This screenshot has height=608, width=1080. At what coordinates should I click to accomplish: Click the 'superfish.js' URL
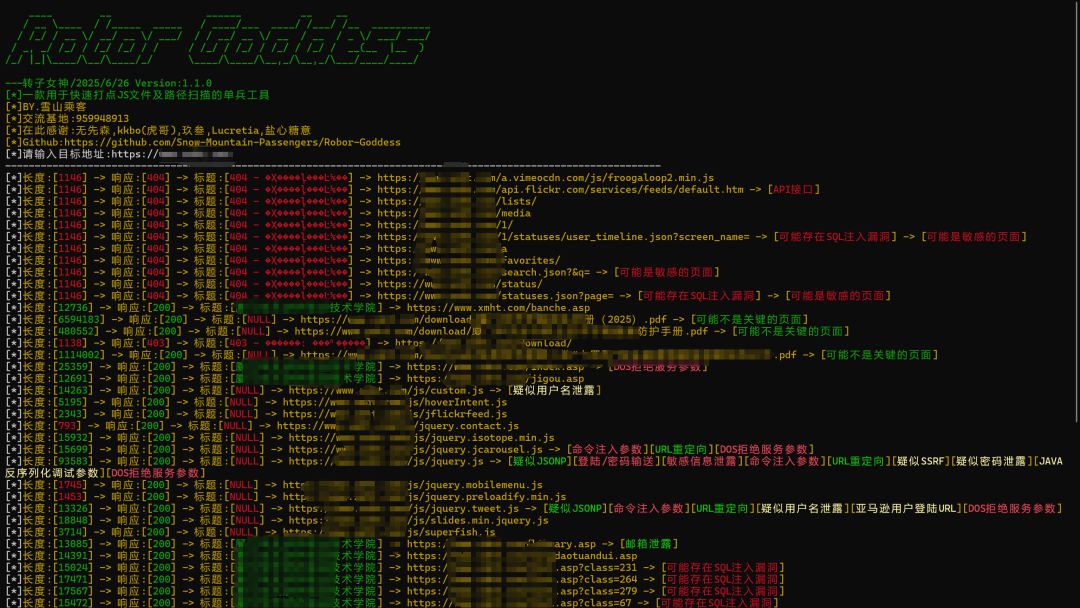click(388, 532)
